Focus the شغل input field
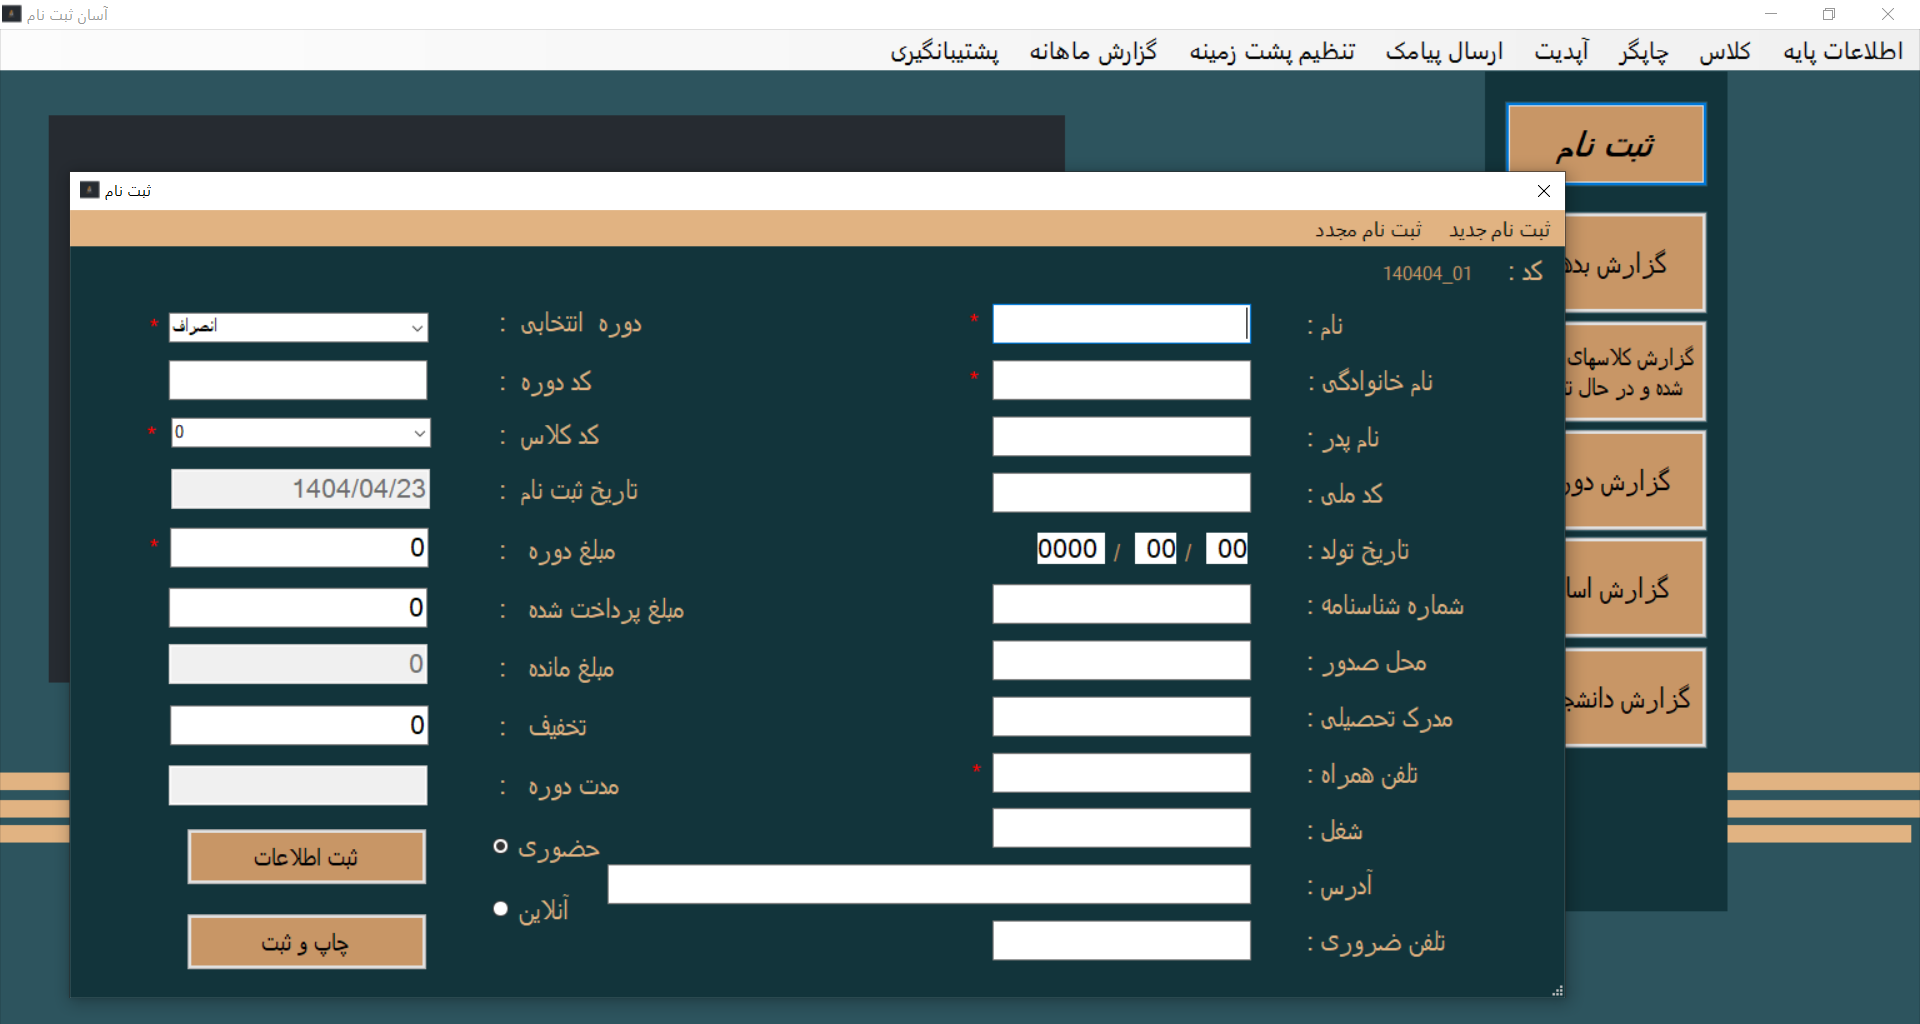The width and height of the screenshot is (1920, 1024). (x=1121, y=828)
